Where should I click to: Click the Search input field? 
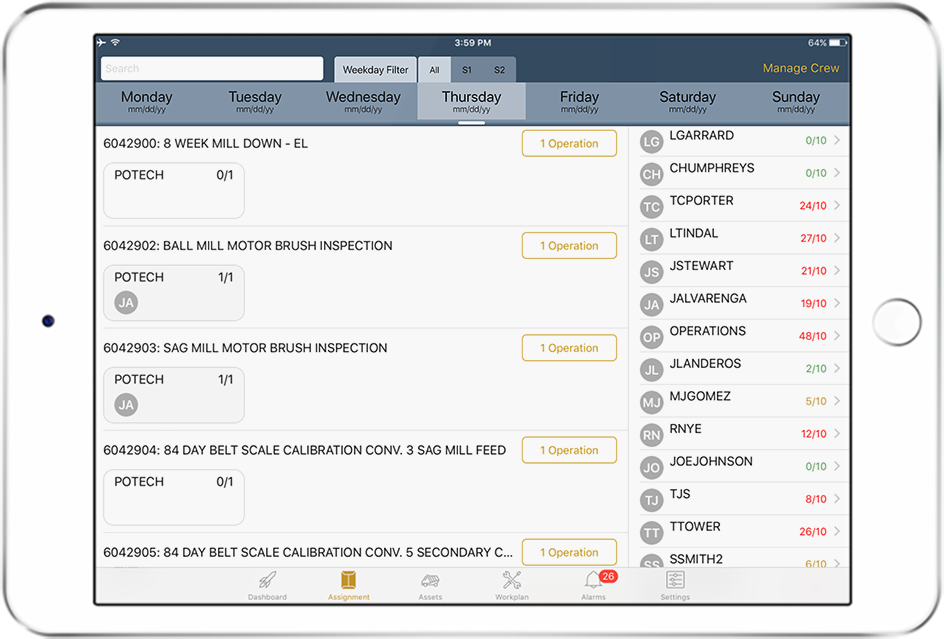[212, 69]
